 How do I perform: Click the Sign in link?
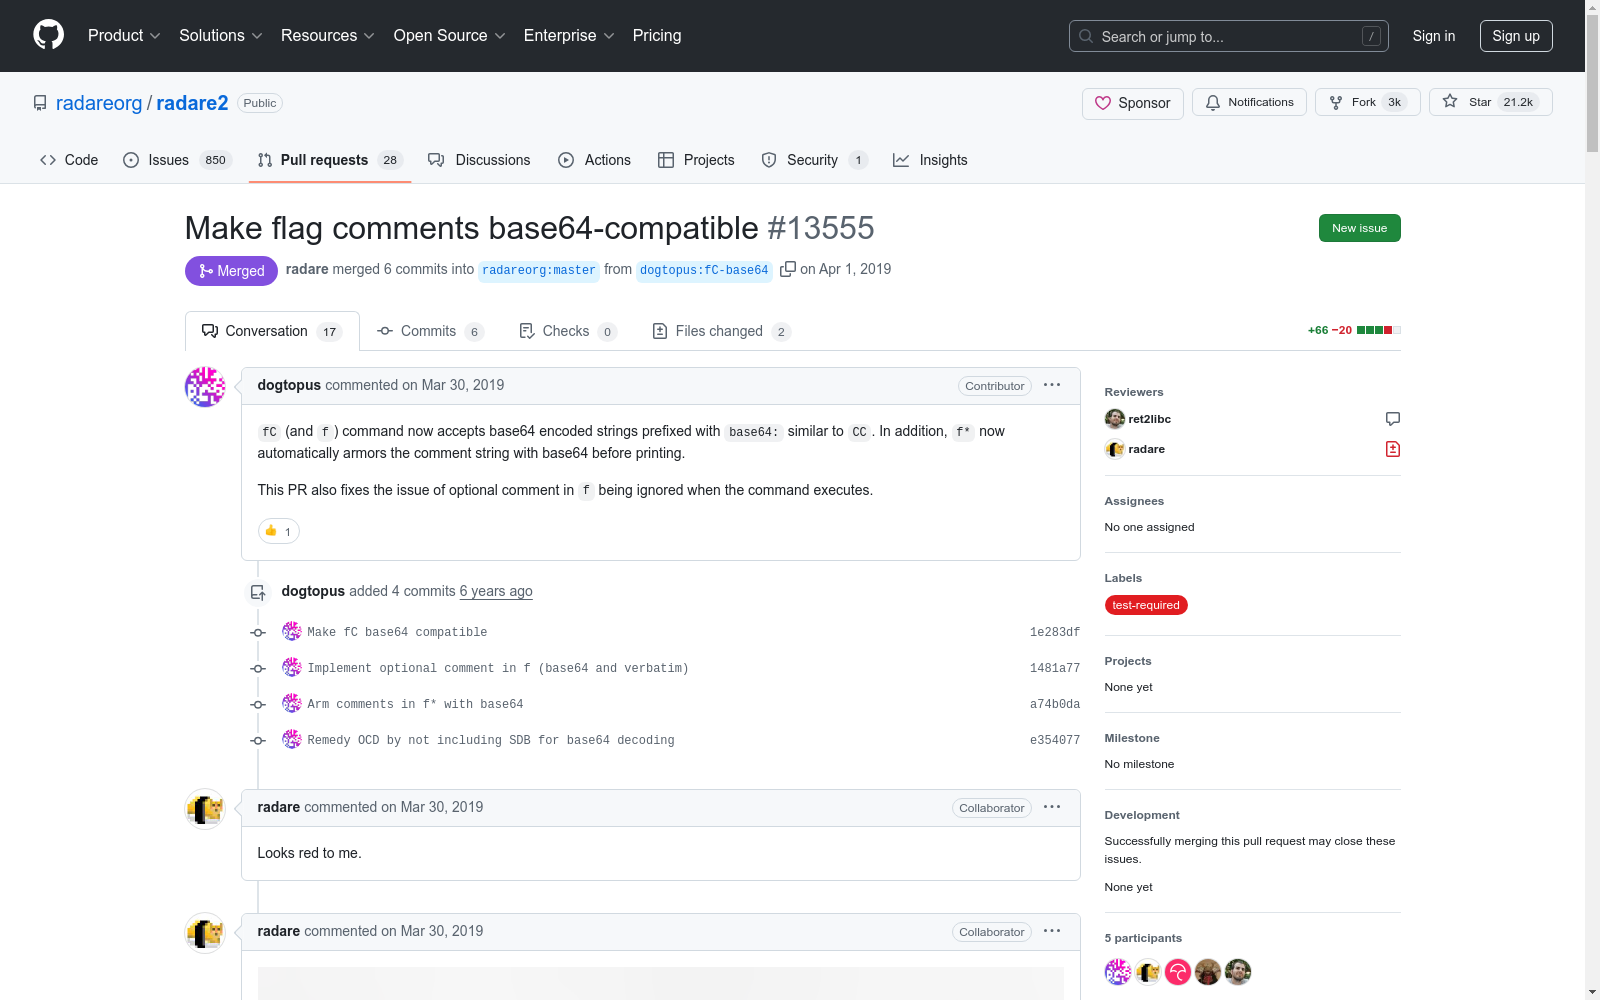(x=1434, y=36)
